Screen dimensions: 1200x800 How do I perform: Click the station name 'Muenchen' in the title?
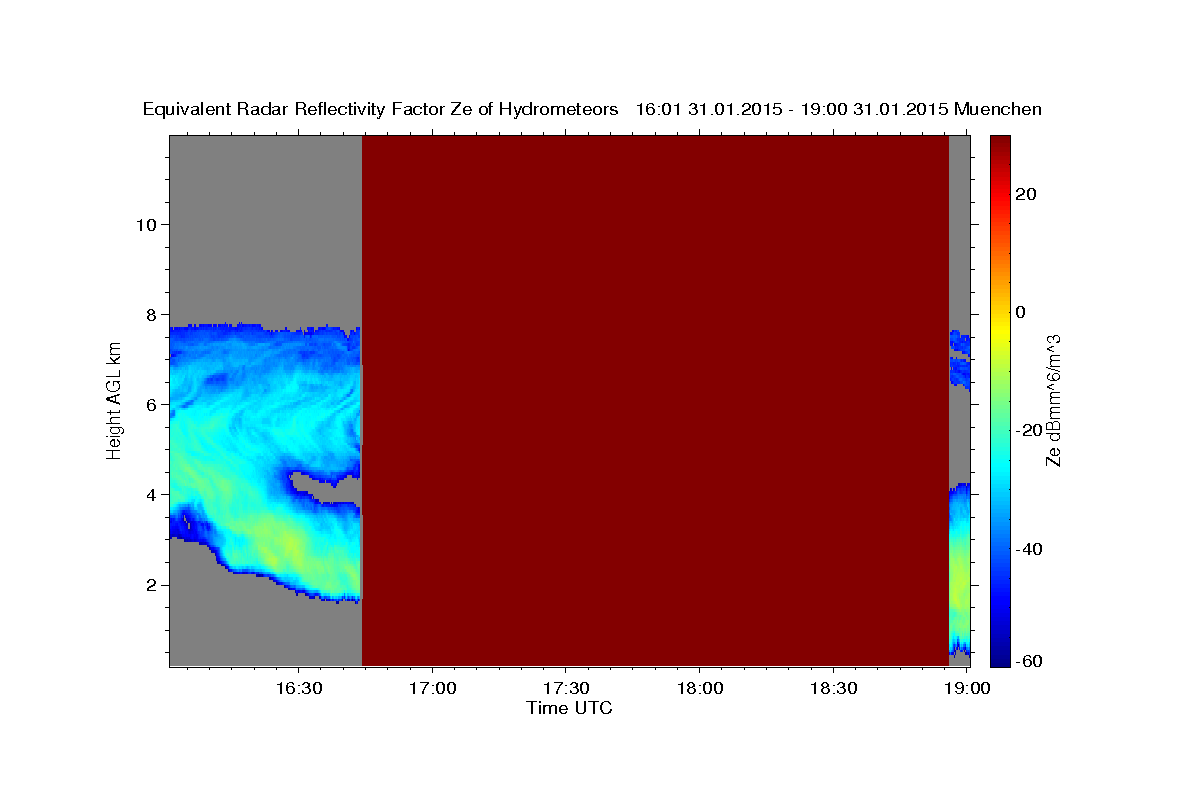(999, 110)
